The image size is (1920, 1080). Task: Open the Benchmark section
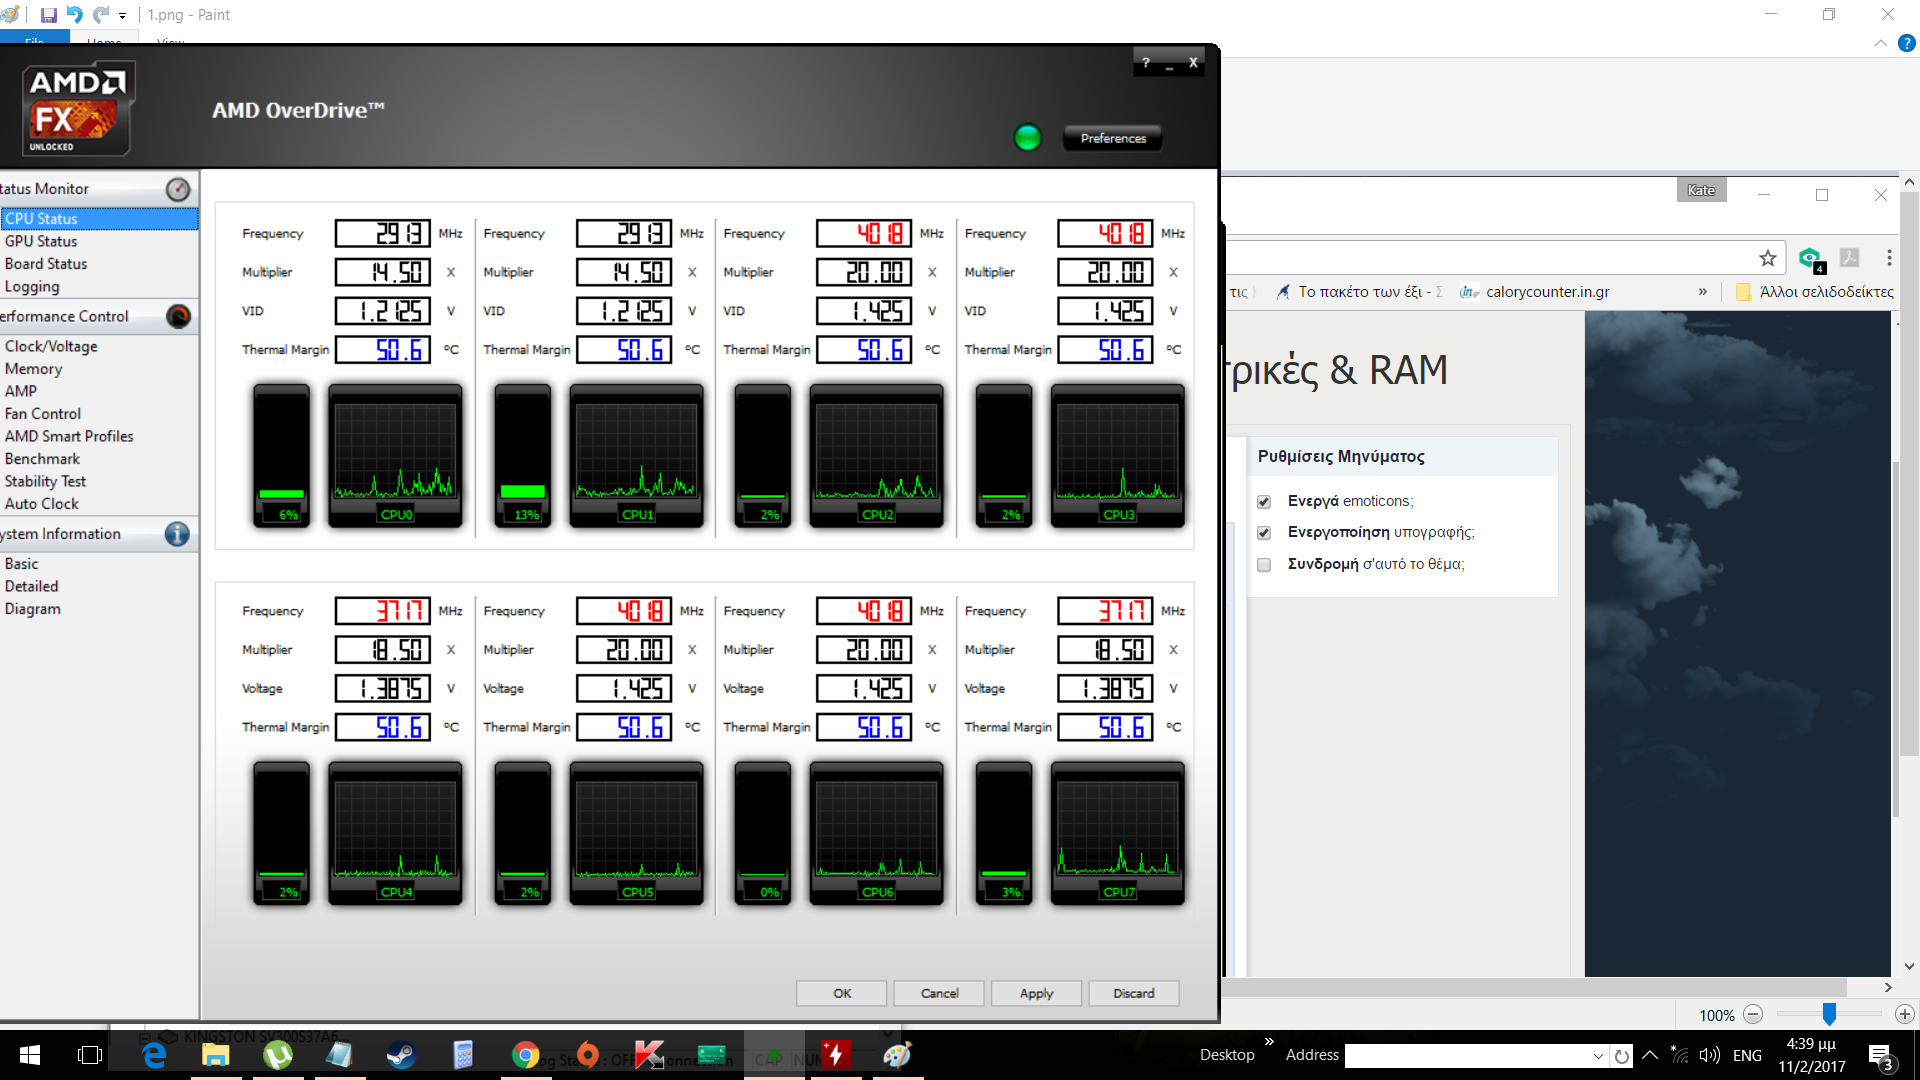click(x=42, y=459)
